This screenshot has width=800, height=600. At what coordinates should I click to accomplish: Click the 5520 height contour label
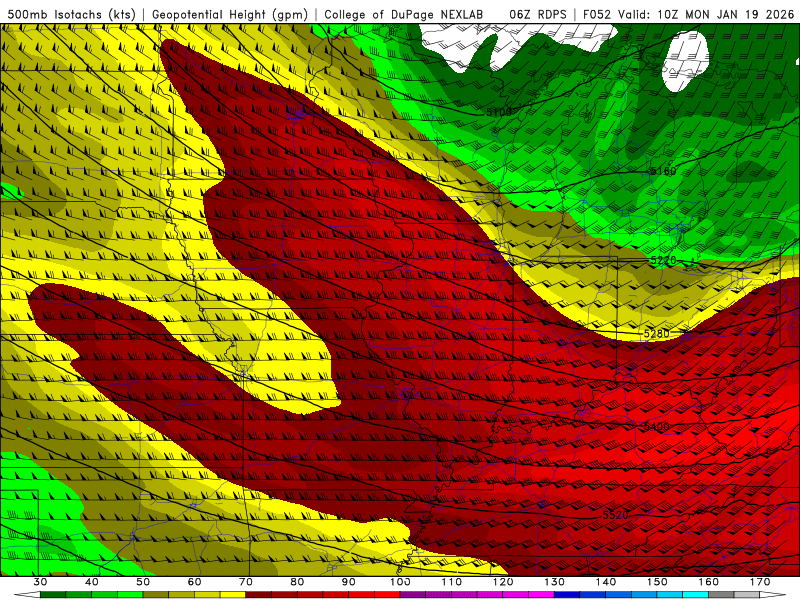[x=615, y=515]
